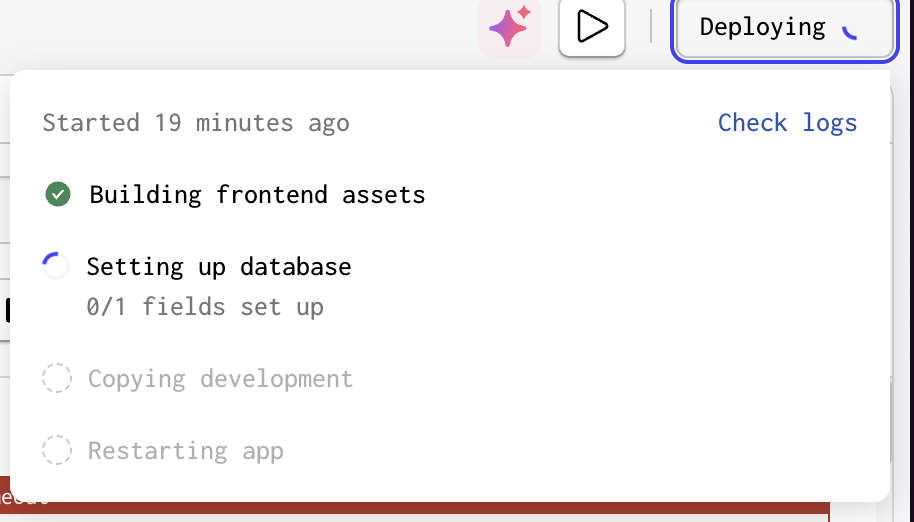Select the Building frontend assets step
The height and width of the screenshot is (522, 914).
tap(257, 194)
